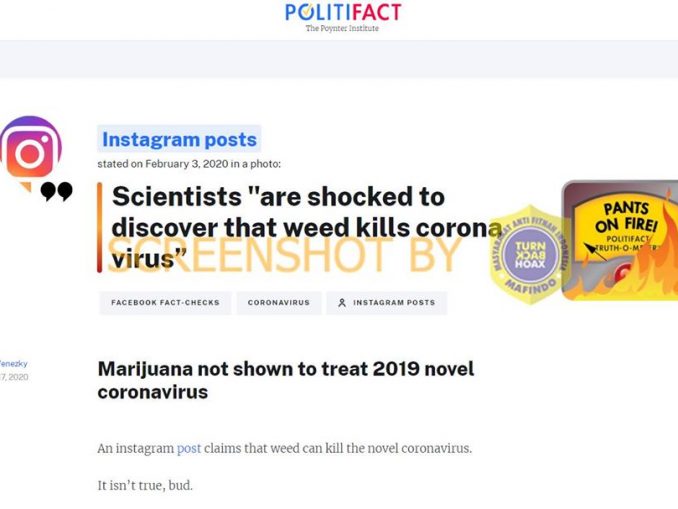Open the Instagram posts source link
Viewport: 678px width, 509px height.
pos(179,139)
